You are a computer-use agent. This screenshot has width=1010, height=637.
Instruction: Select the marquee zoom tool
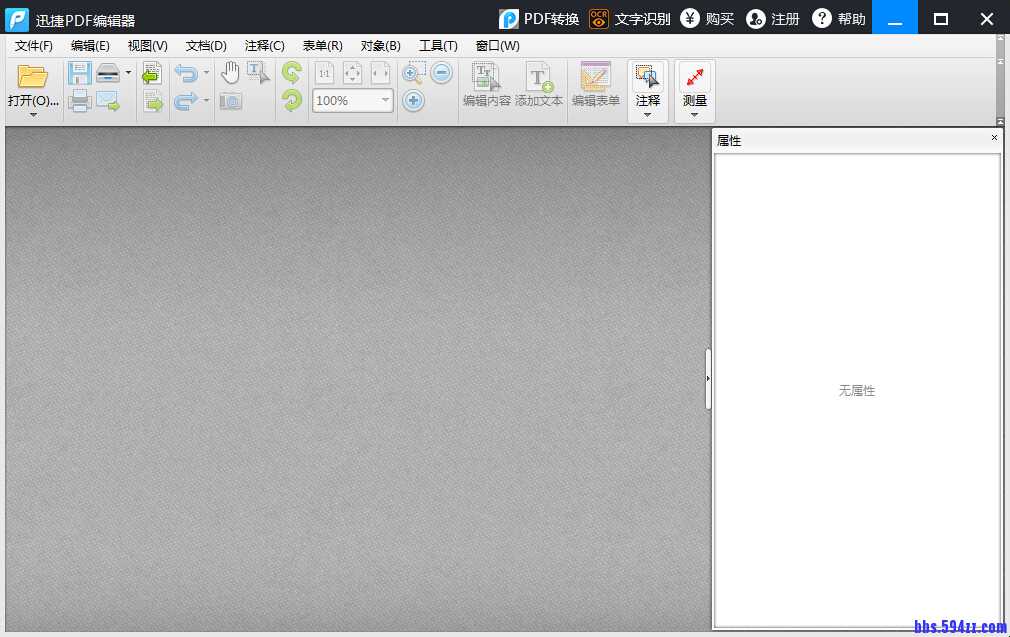[414, 73]
